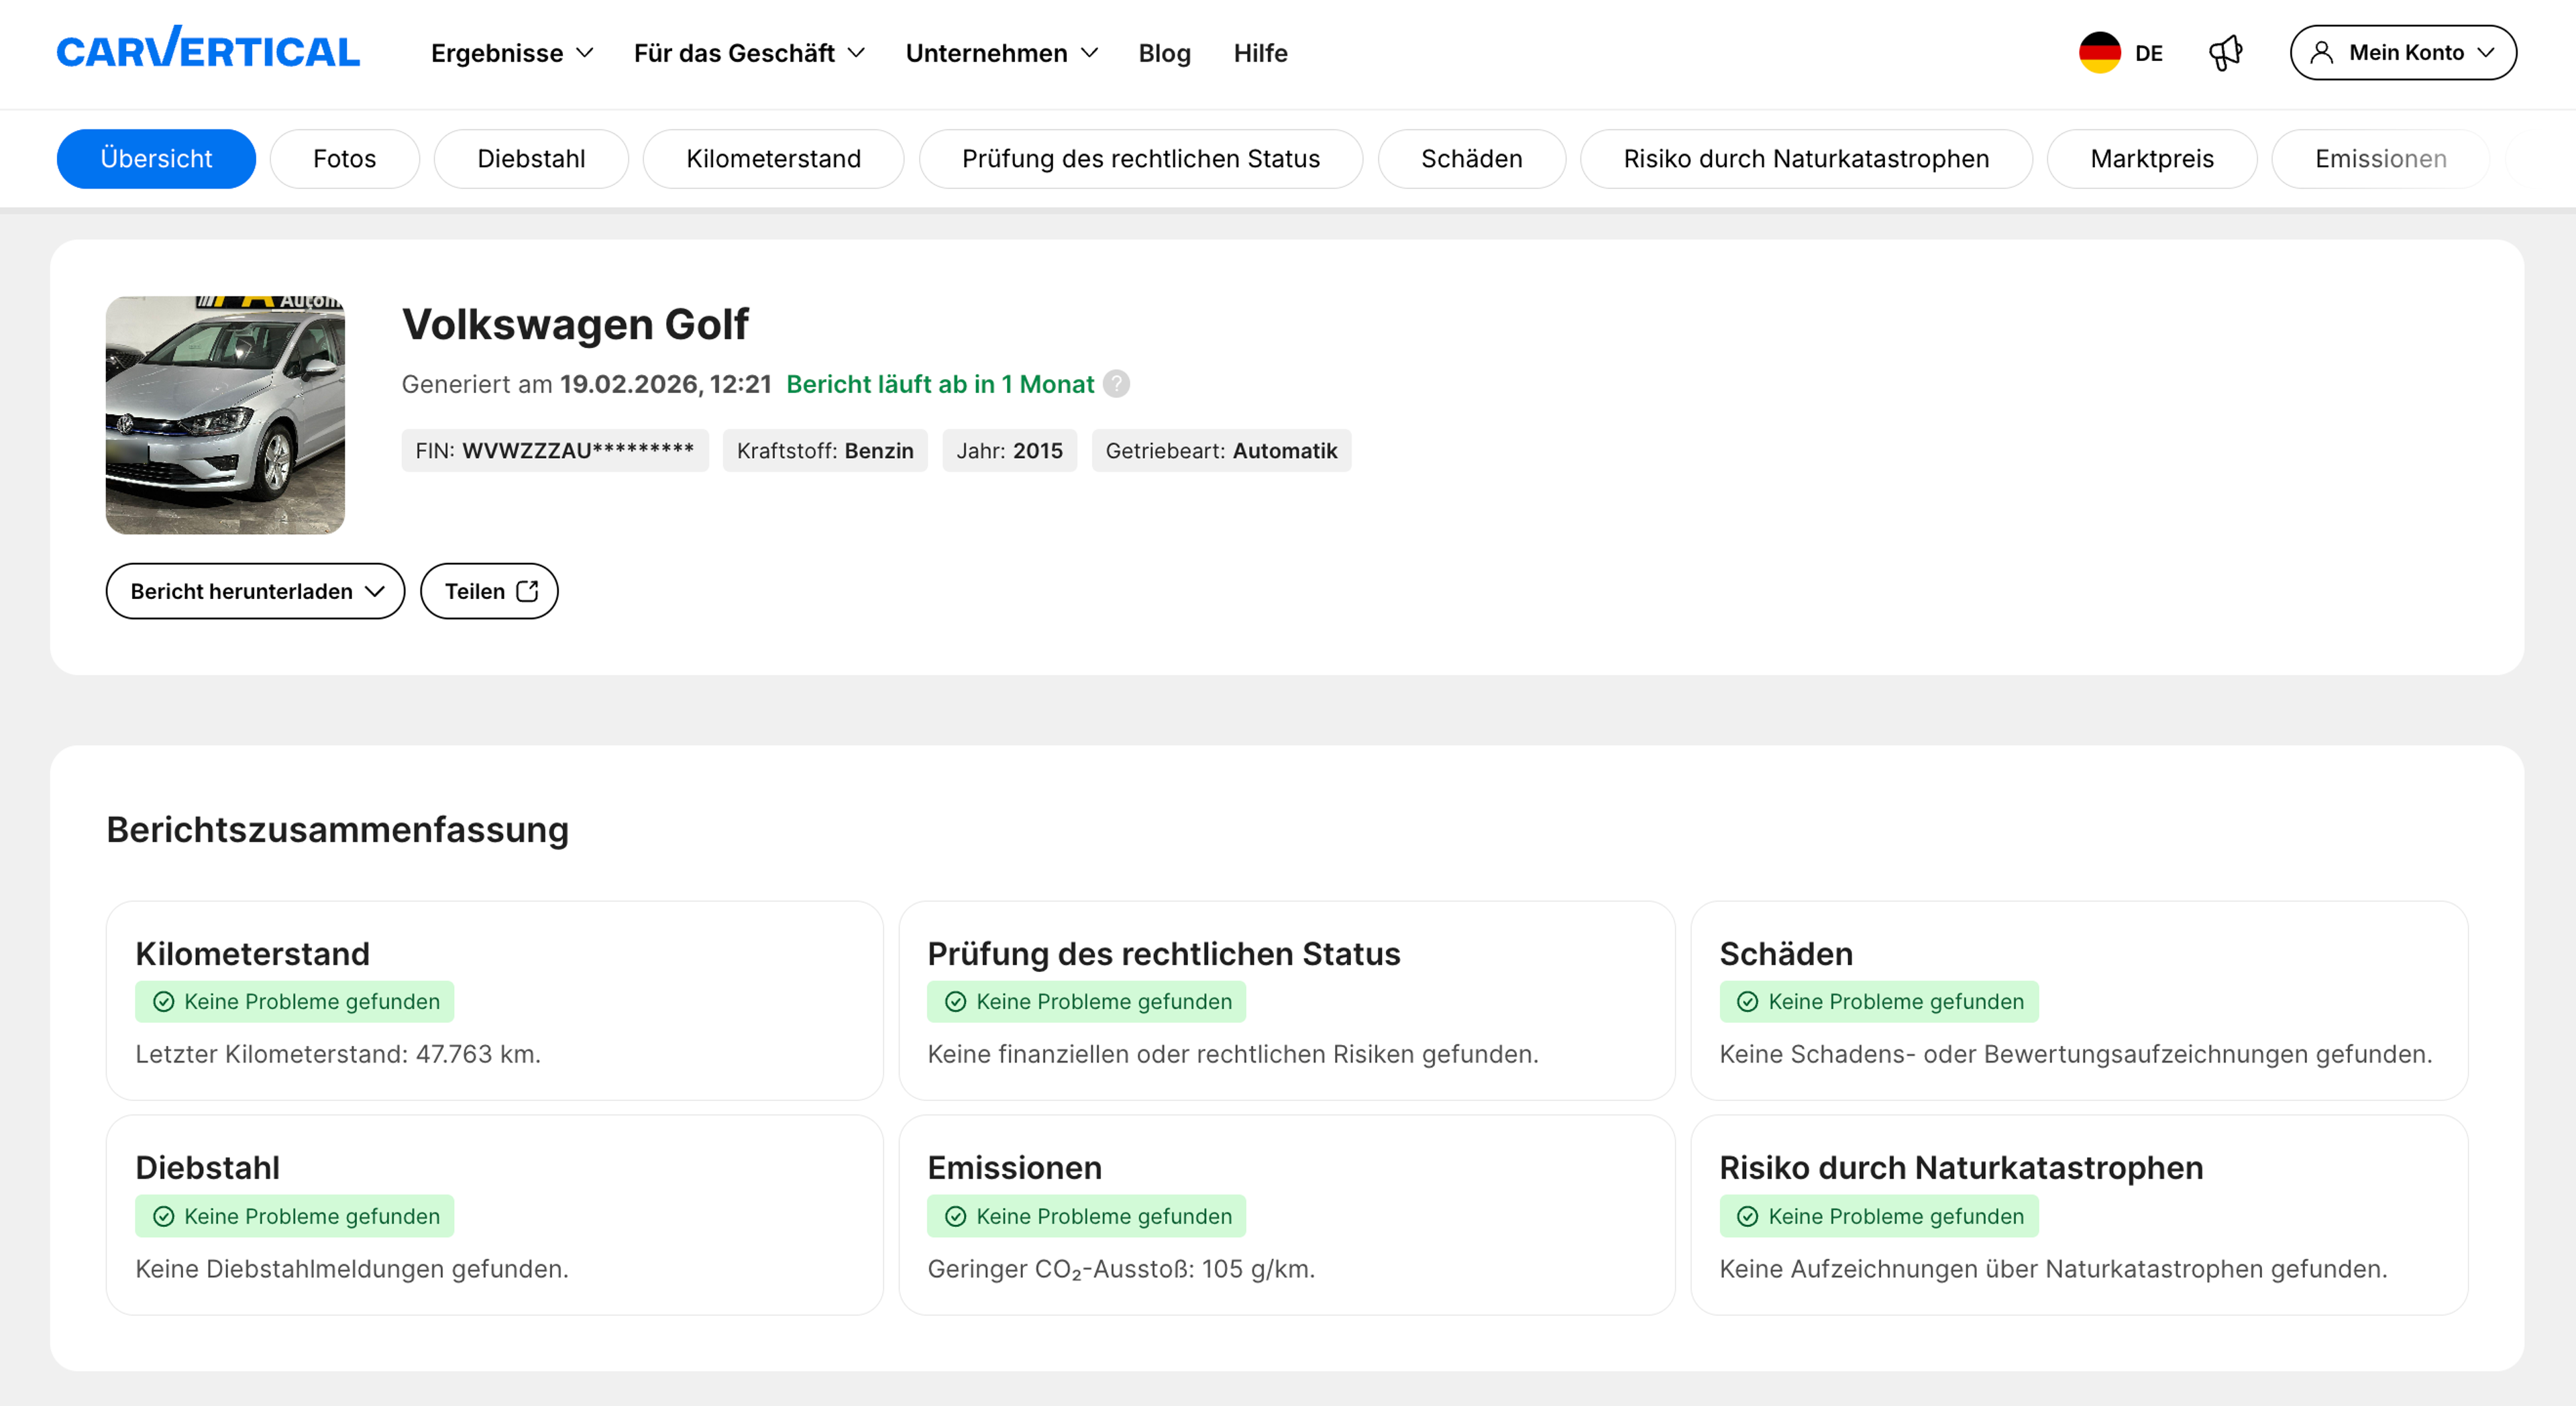Click the Berichtszusammenfassung heading
Image resolution: width=2576 pixels, height=1406 pixels.
[338, 830]
